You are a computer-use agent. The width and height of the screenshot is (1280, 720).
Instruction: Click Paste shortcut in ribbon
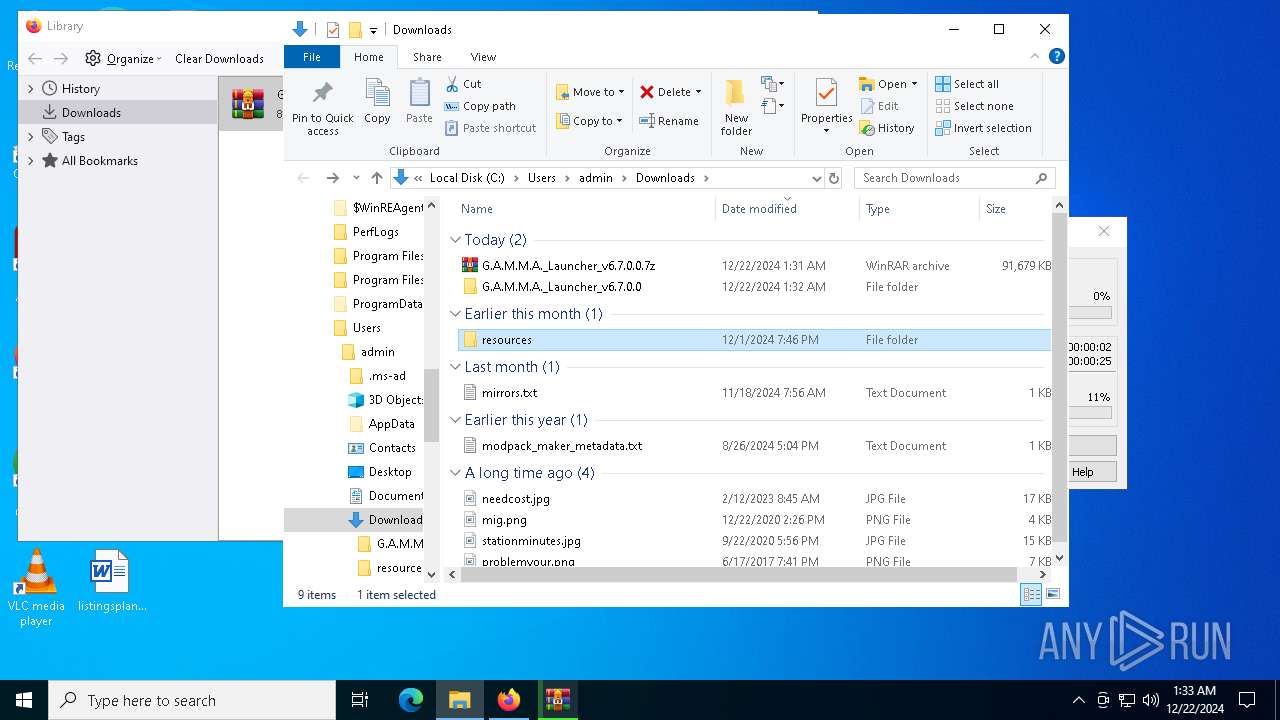tap(490, 128)
